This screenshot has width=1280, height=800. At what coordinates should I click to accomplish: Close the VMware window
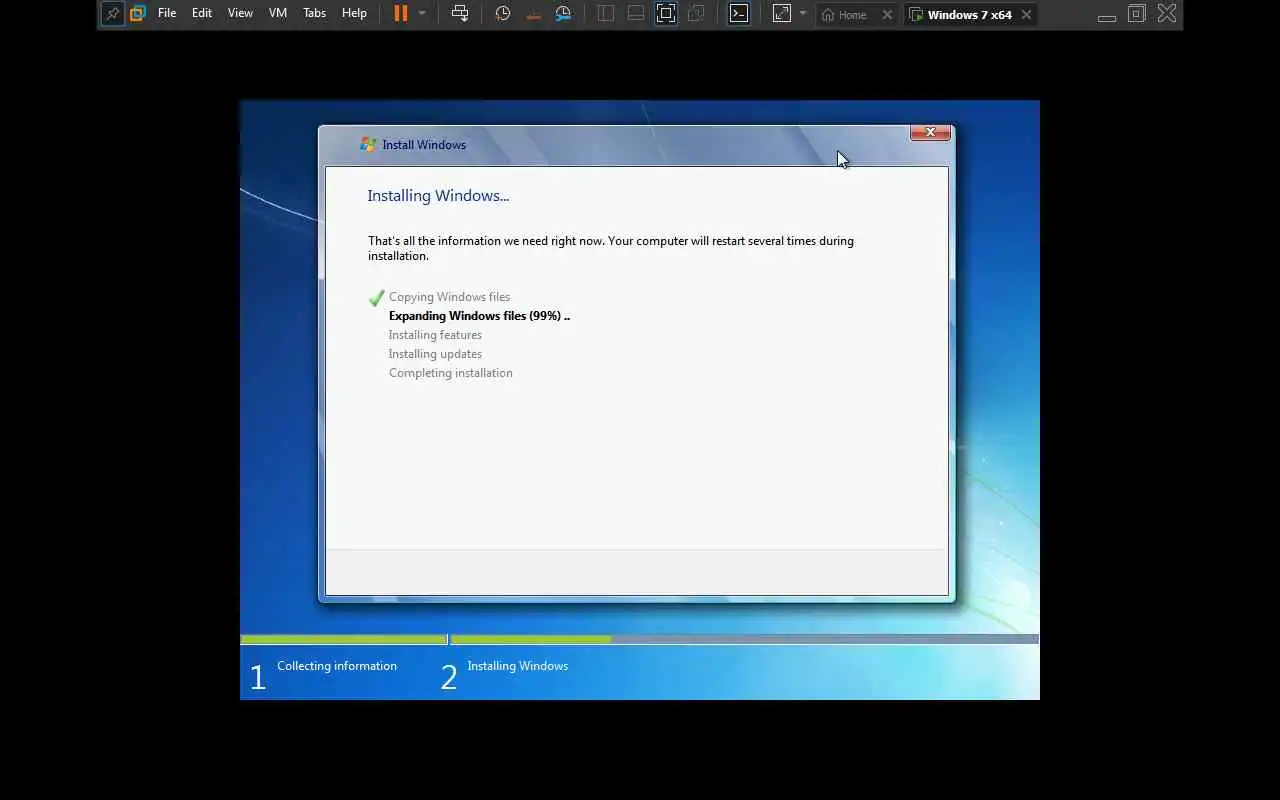point(1167,14)
